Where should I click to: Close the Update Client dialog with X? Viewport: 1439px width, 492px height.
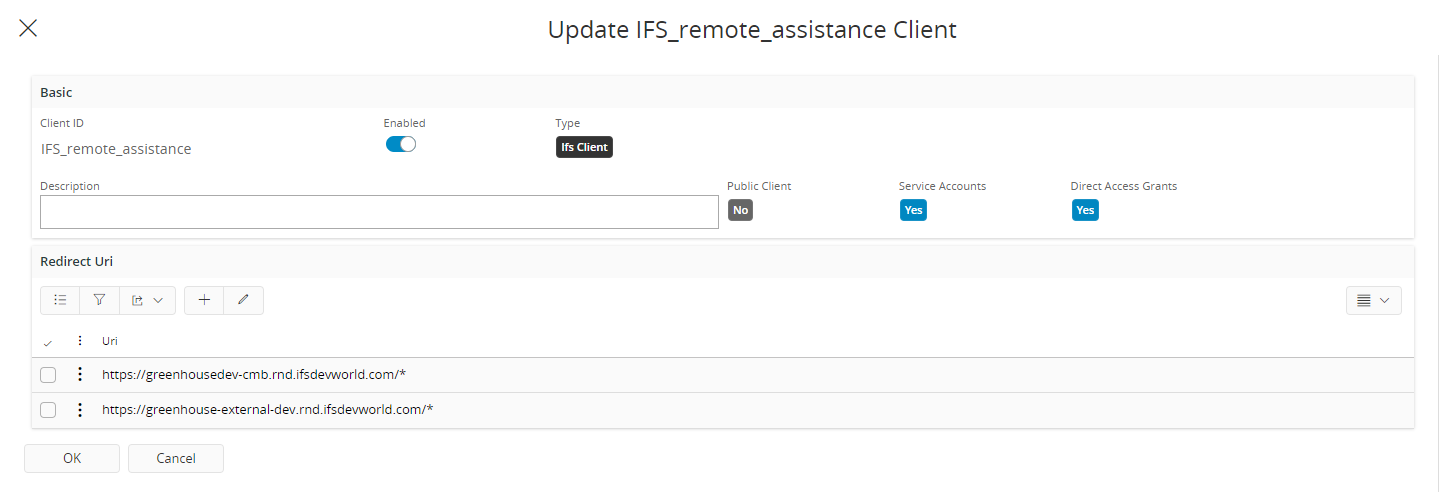[28, 28]
